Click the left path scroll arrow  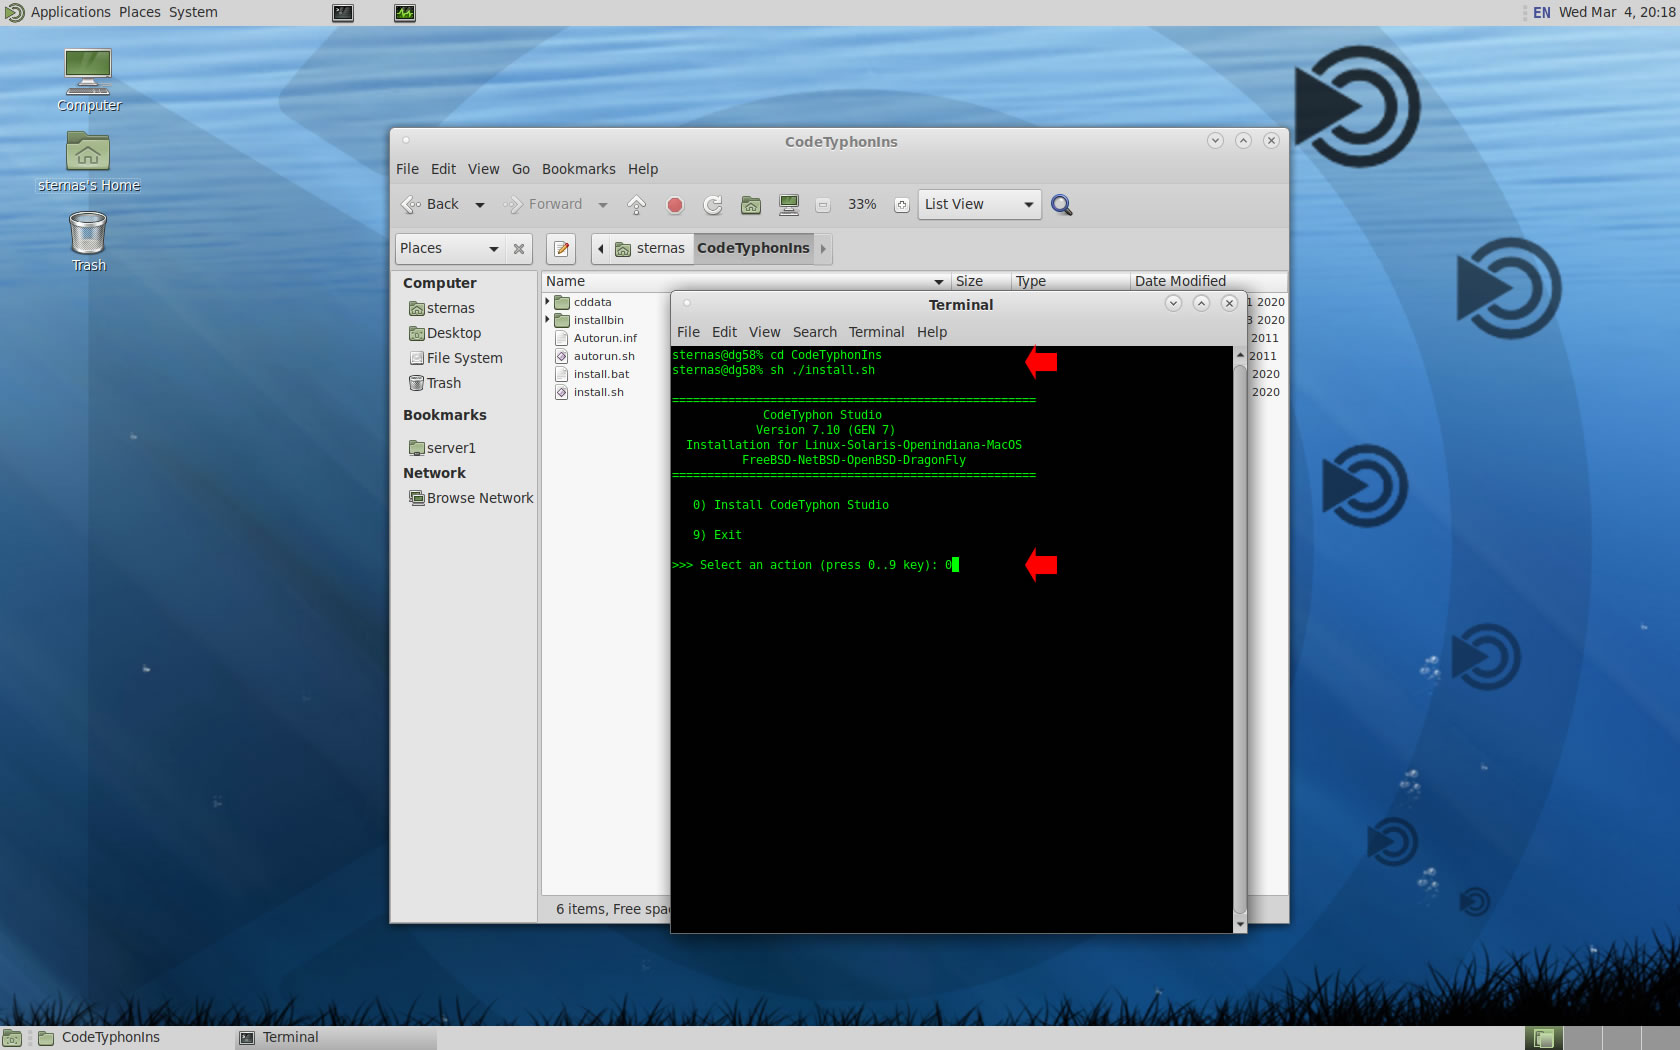point(600,249)
